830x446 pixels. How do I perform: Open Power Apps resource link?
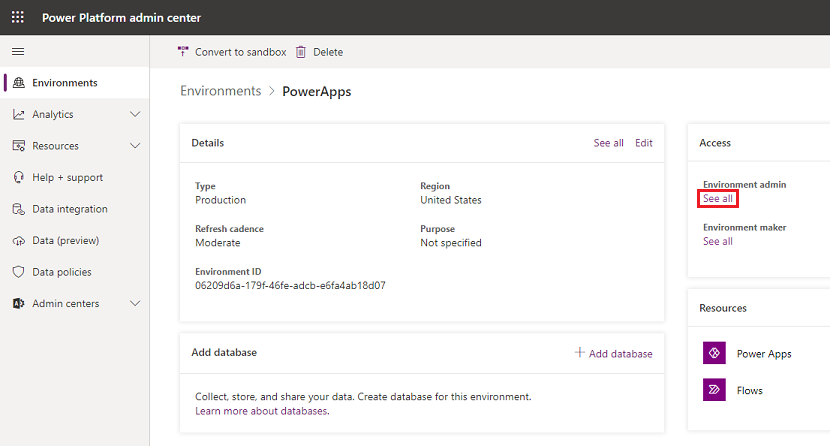pos(764,353)
